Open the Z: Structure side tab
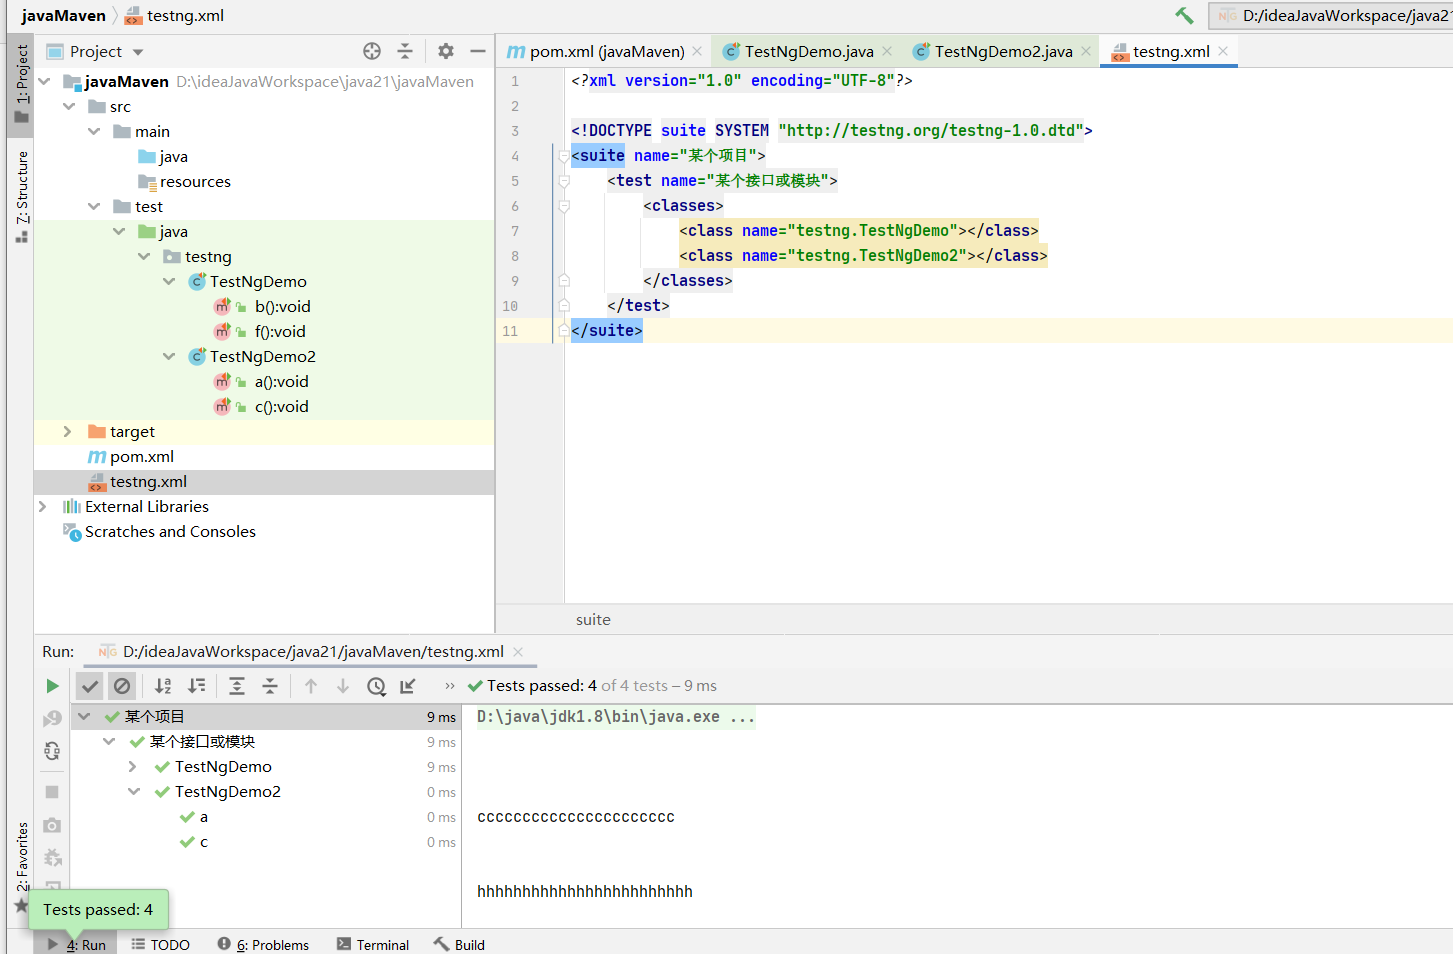The width and height of the screenshot is (1453, 954). 21,196
